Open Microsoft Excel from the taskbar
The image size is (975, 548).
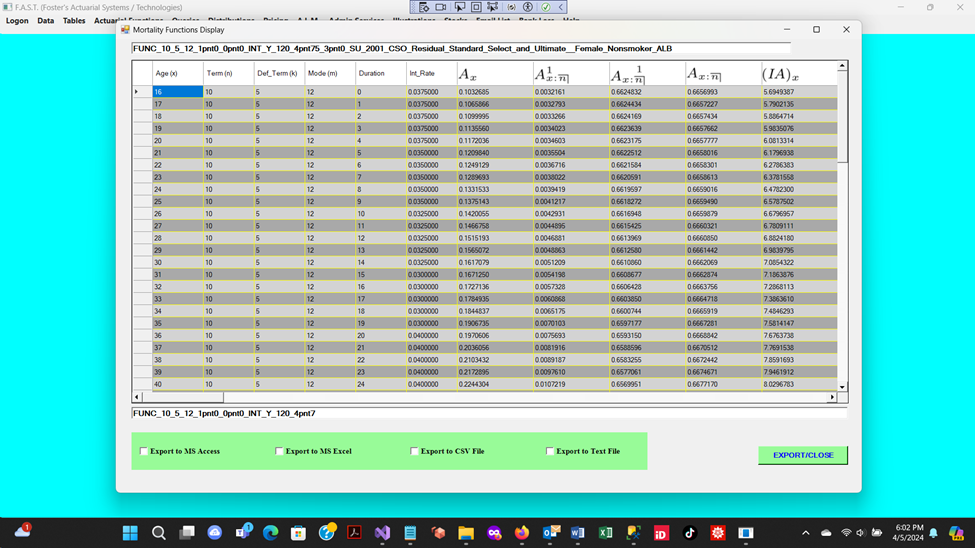coord(605,533)
